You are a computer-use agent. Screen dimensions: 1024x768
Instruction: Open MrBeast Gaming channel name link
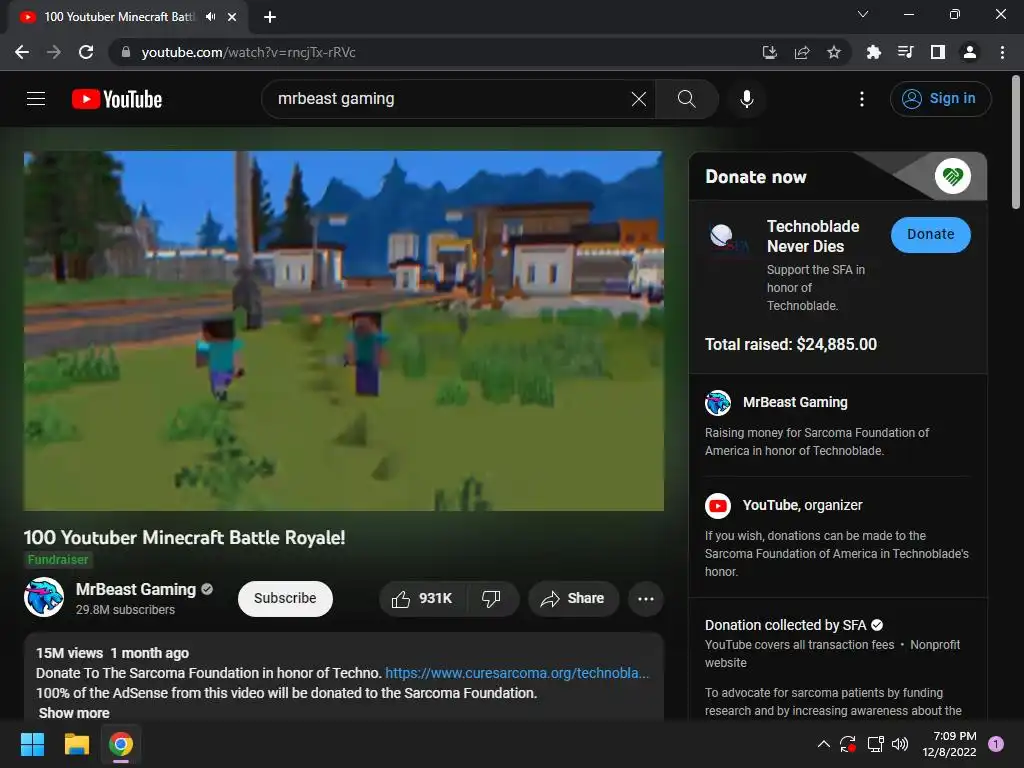(136, 589)
